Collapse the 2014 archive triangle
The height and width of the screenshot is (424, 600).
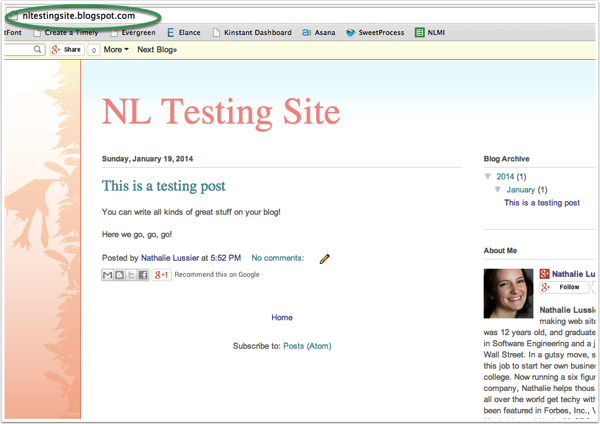click(x=488, y=176)
